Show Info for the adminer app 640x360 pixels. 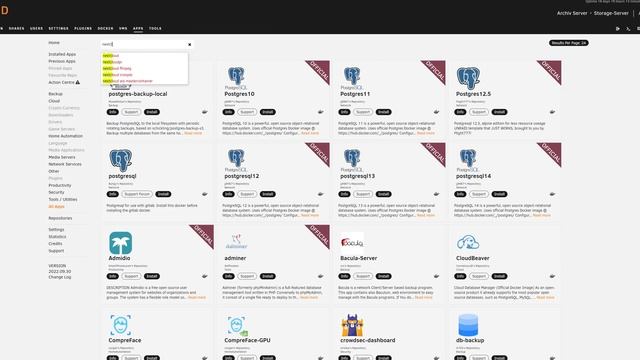coord(229,276)
